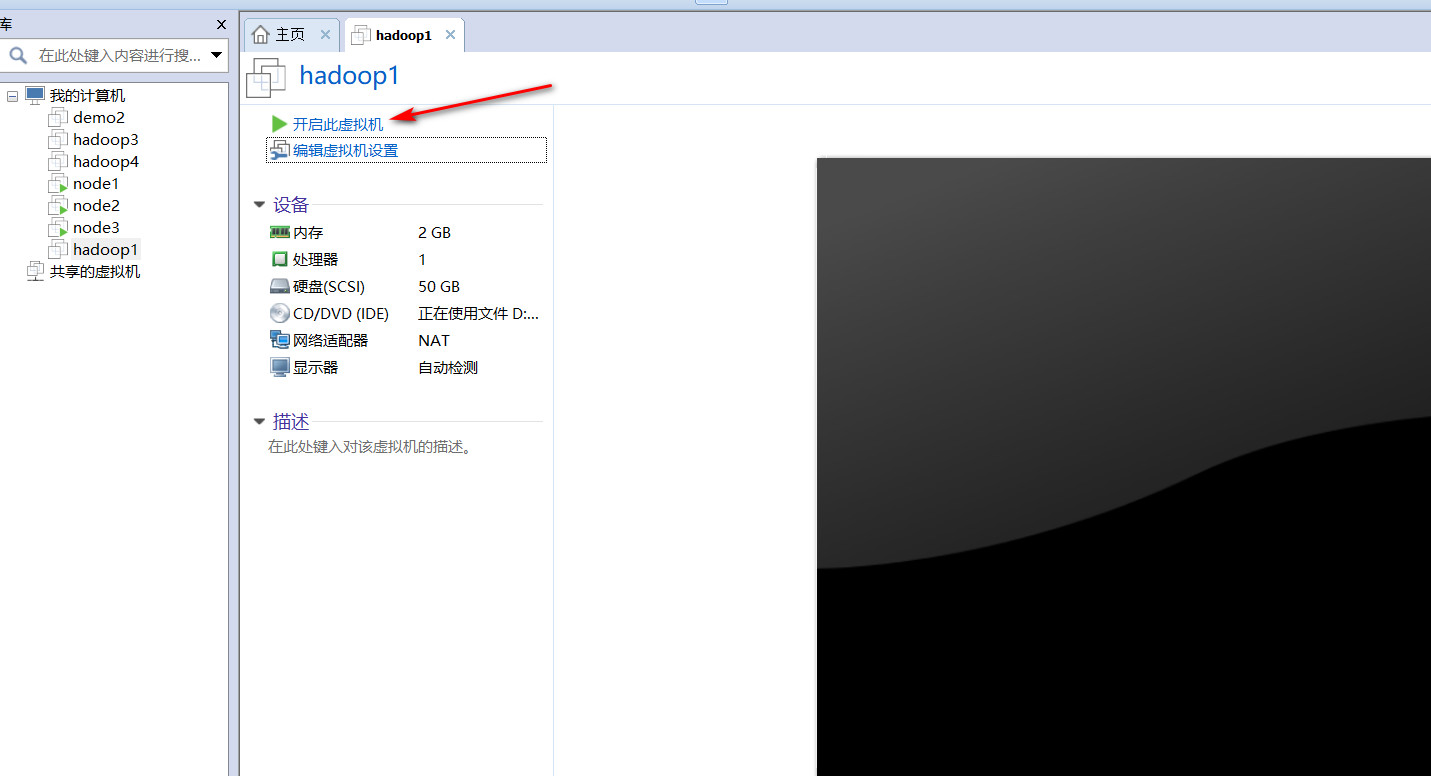Select the hadoop1 tab
Screen dimensions: 1431x776
pyautogui.click(x=403, y=35)
